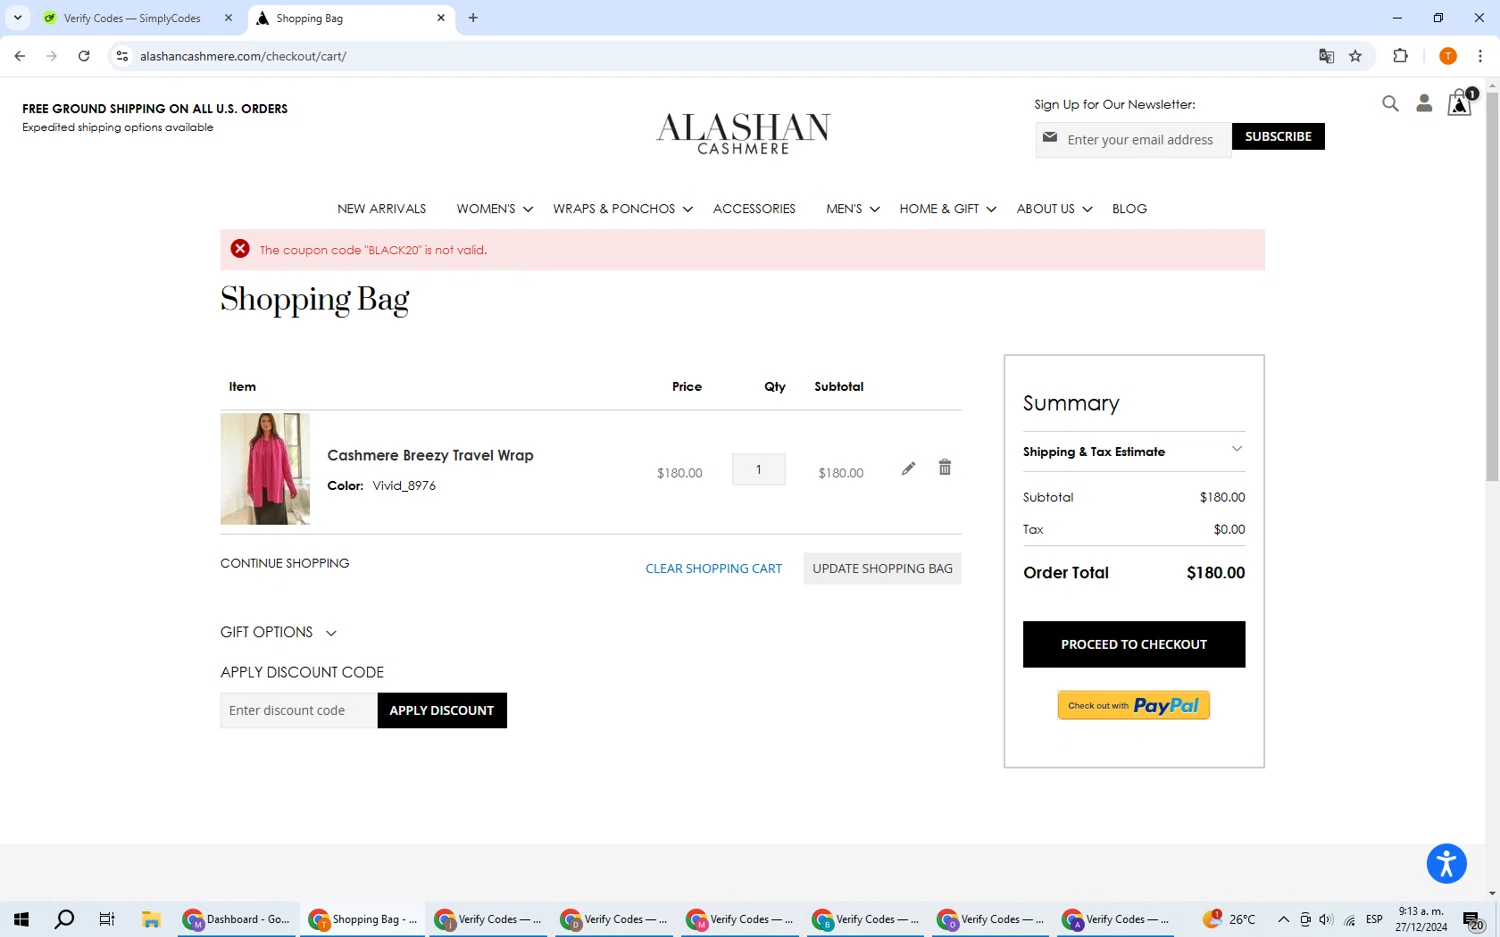Open Cashmere Breezy Travel Wrap product link
This screenshot has width=1500, height=937.
click(x=430, y=455)
